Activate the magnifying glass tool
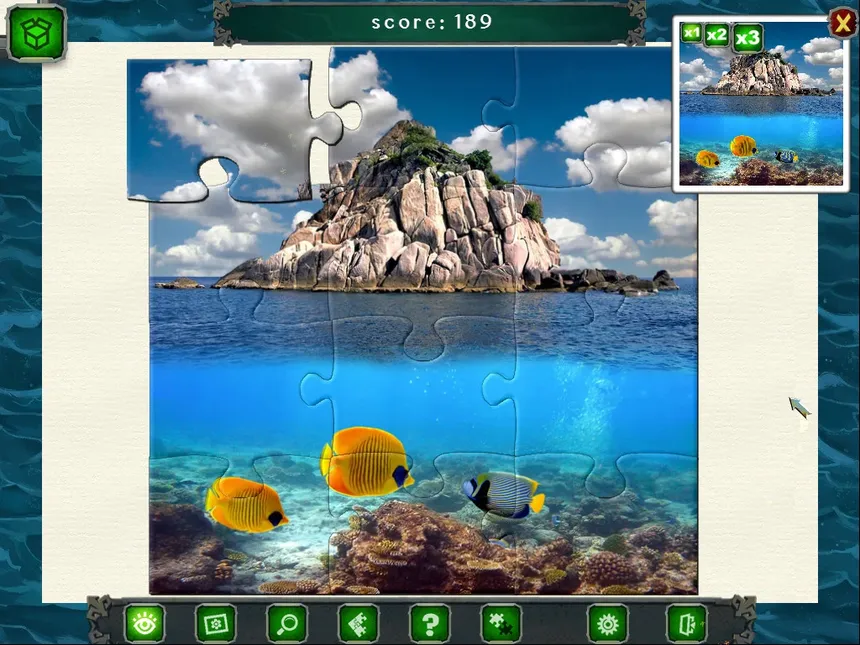The height and width of the screenshot is (645, 860). 287,624
